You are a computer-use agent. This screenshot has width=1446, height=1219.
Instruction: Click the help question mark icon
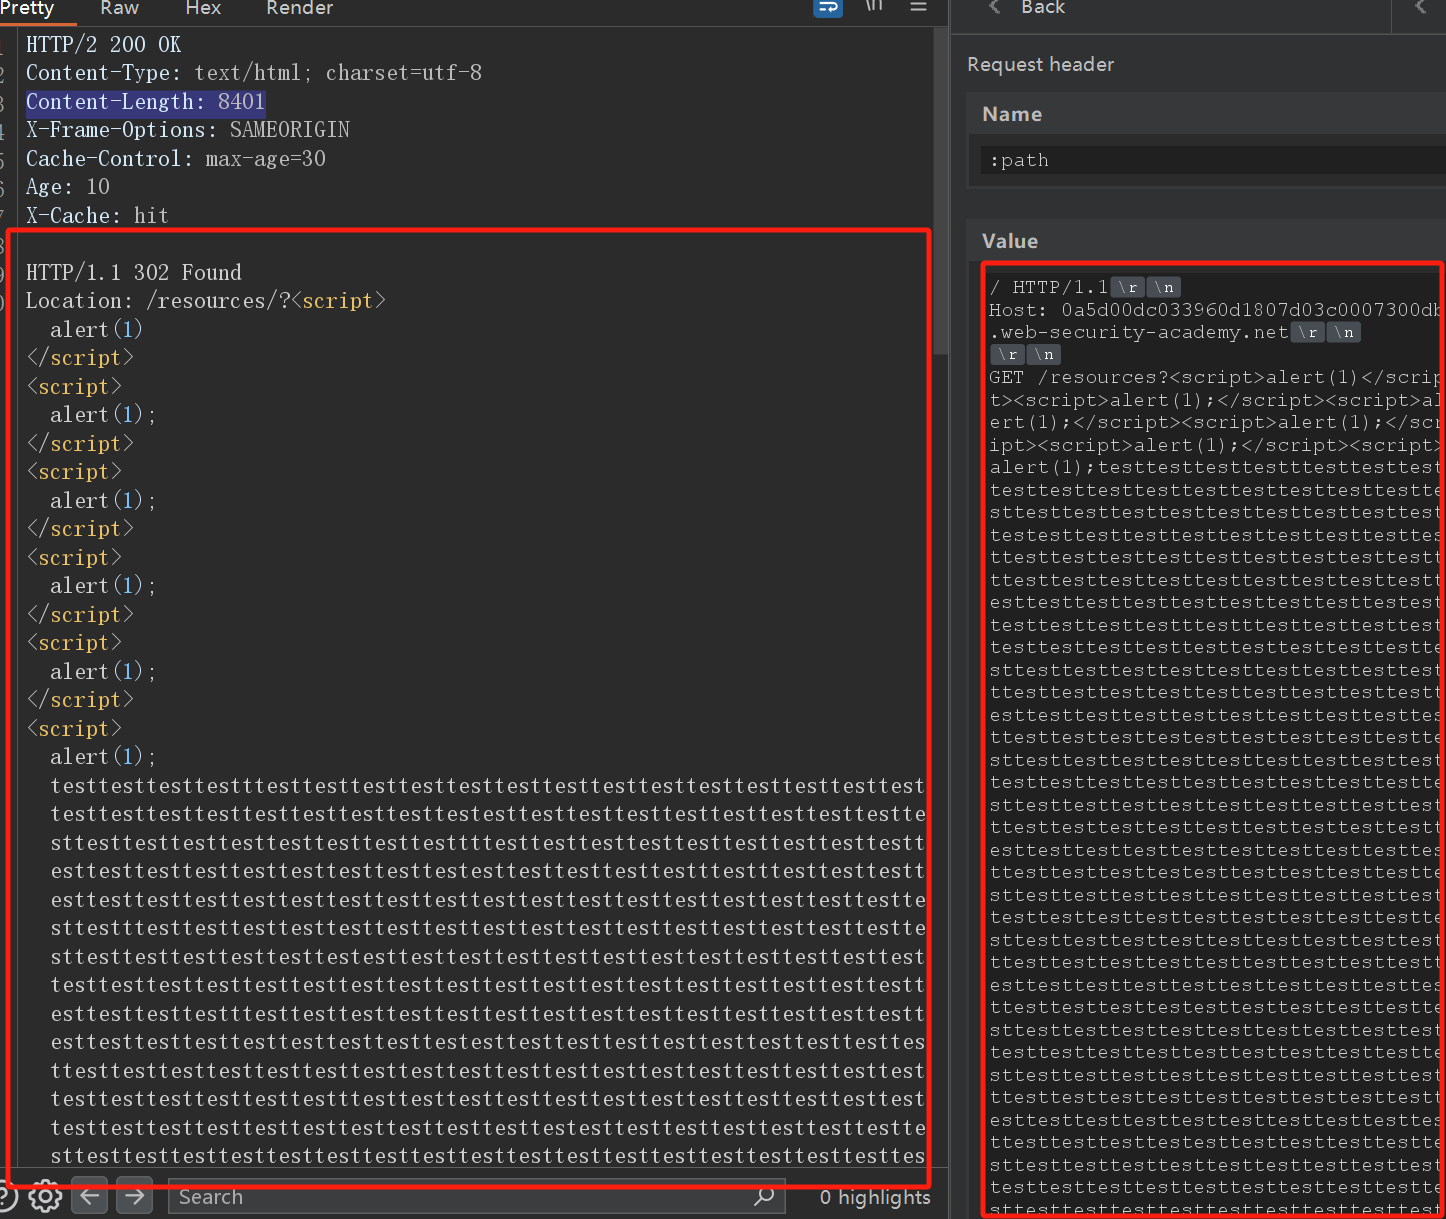pyautogui.click(x=6, y=1196)
